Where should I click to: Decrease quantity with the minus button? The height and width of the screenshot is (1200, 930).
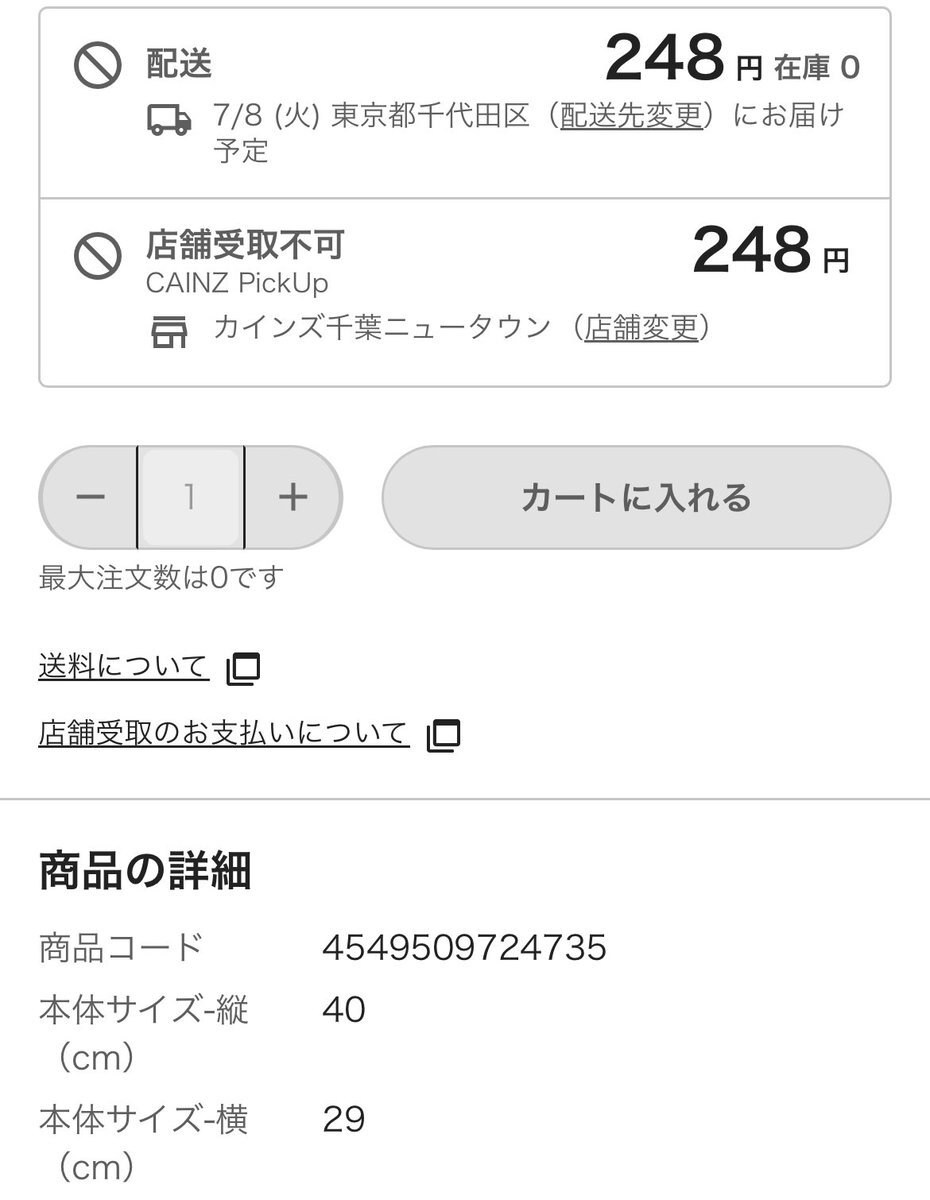click(x=90, y=497)
